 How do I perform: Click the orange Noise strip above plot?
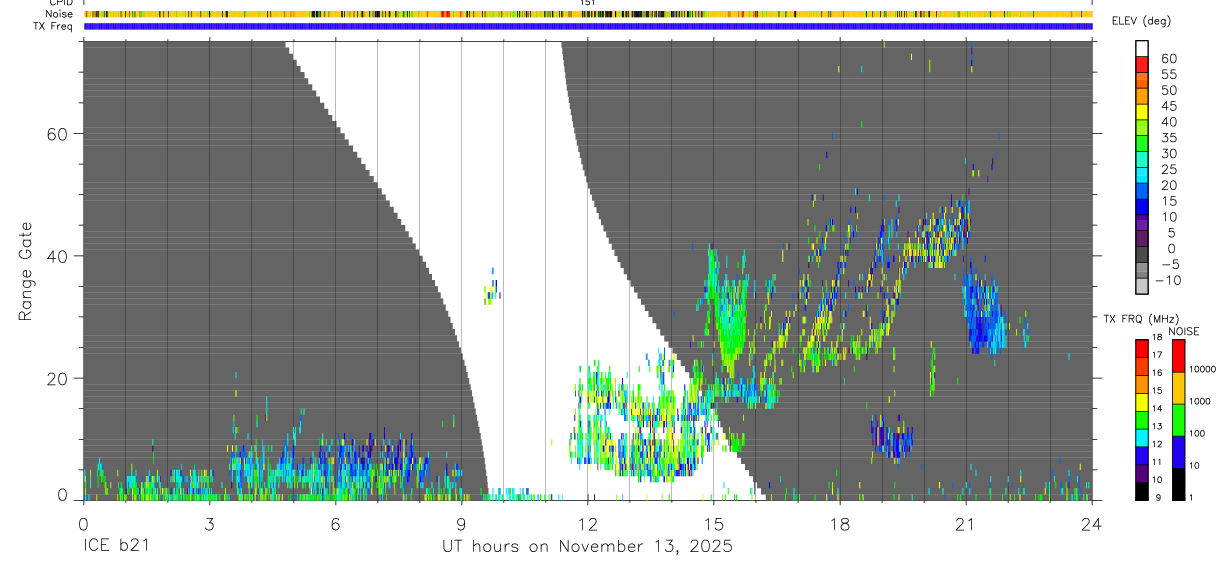pyautogui.click(x=588, y=14)
